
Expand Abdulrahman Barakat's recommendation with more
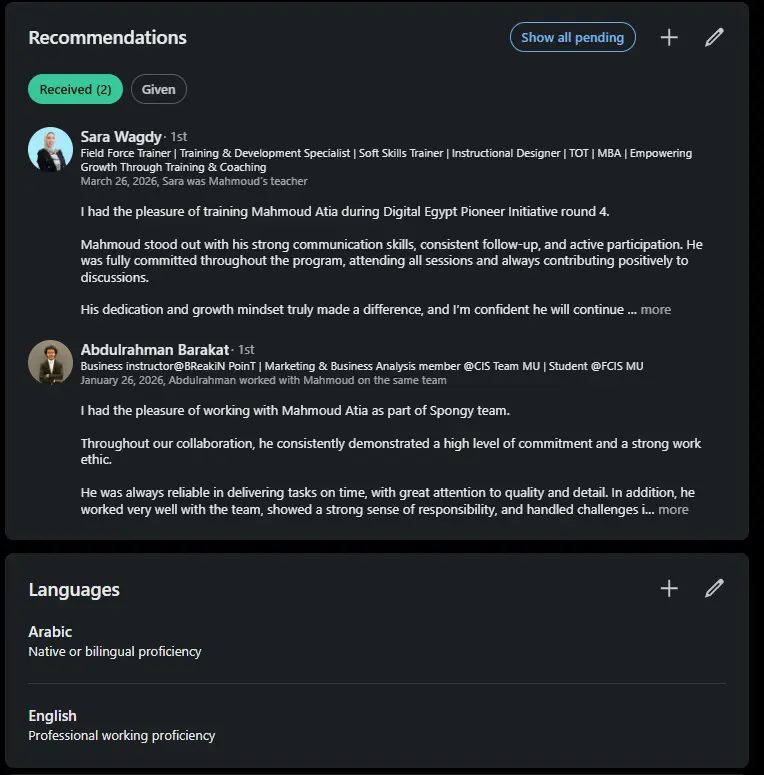673,510
